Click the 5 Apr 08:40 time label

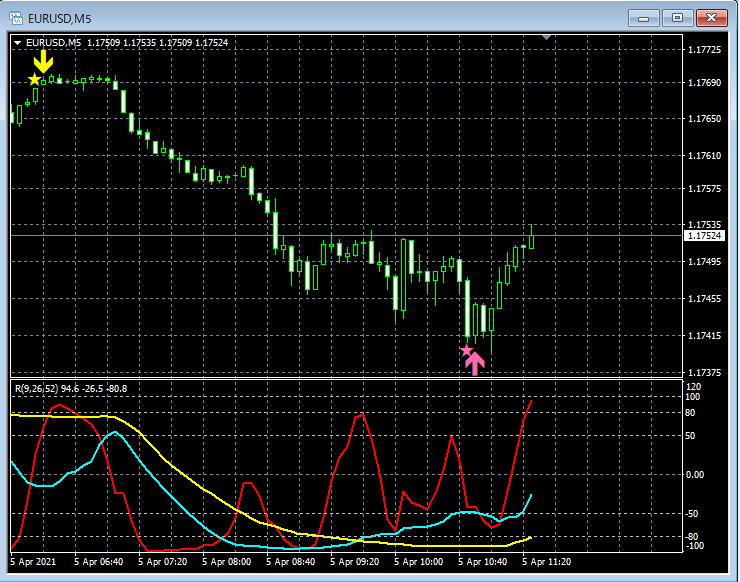(x=291, y=562)
